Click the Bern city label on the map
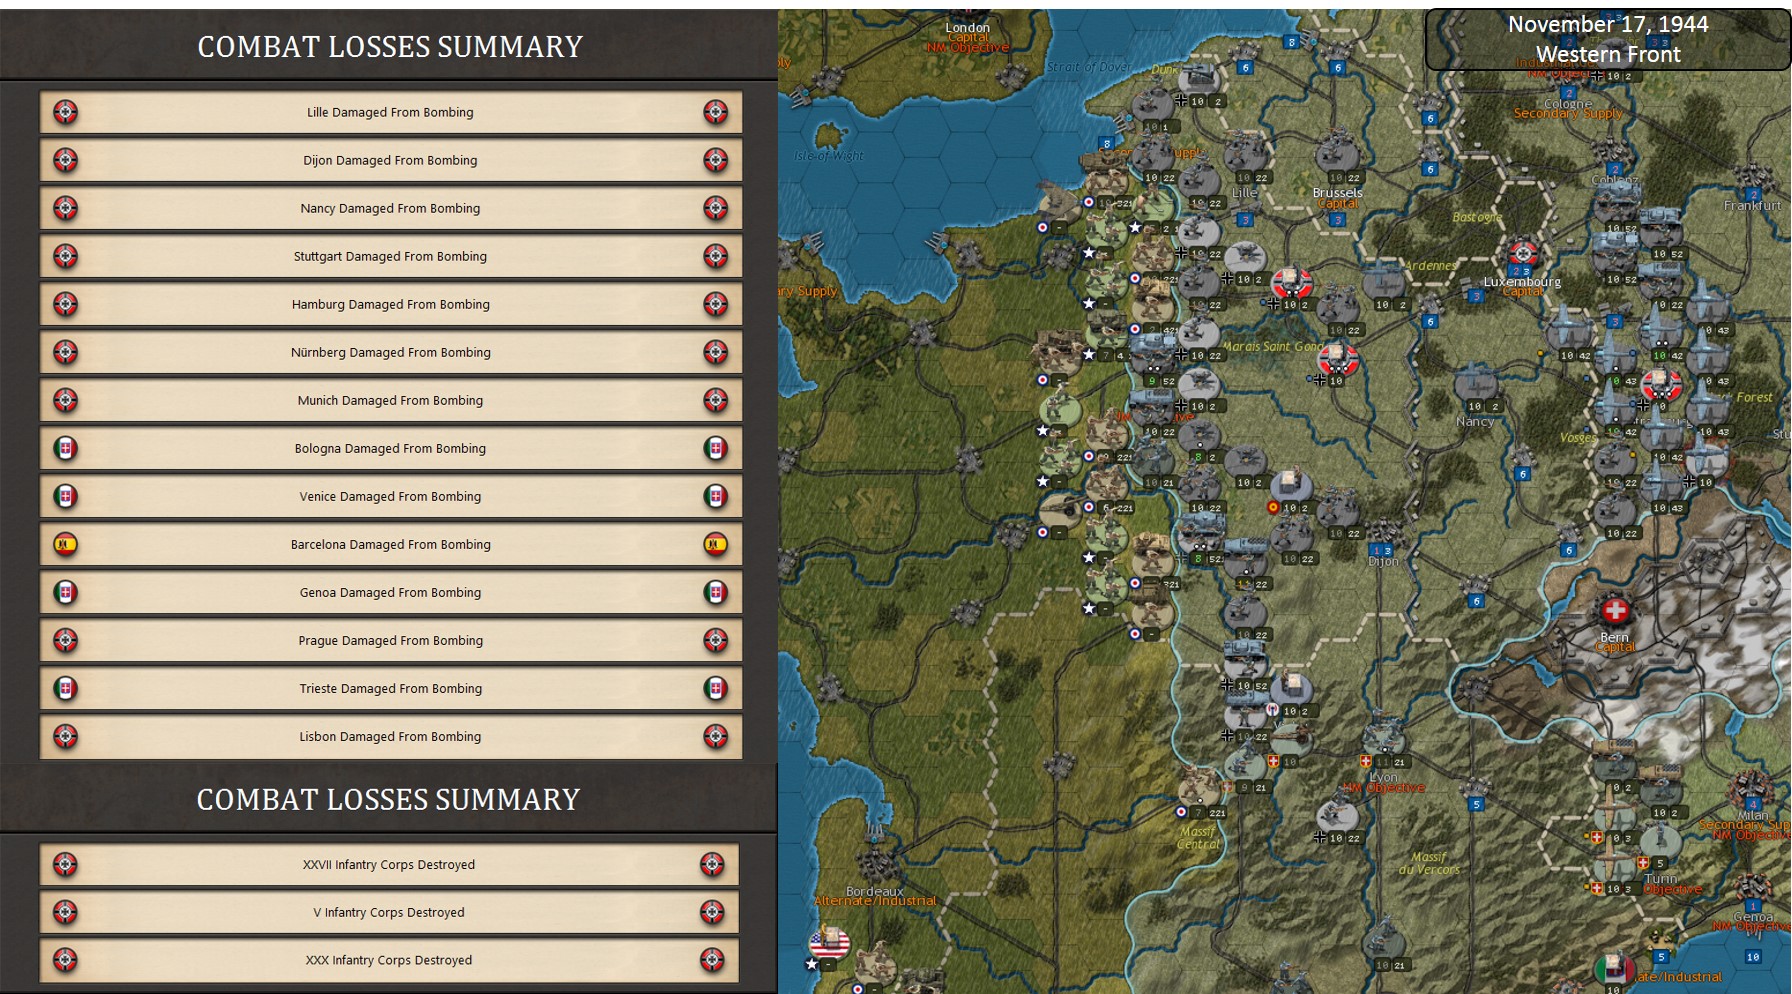The image size is (1792, 994). pos(1614,637)
